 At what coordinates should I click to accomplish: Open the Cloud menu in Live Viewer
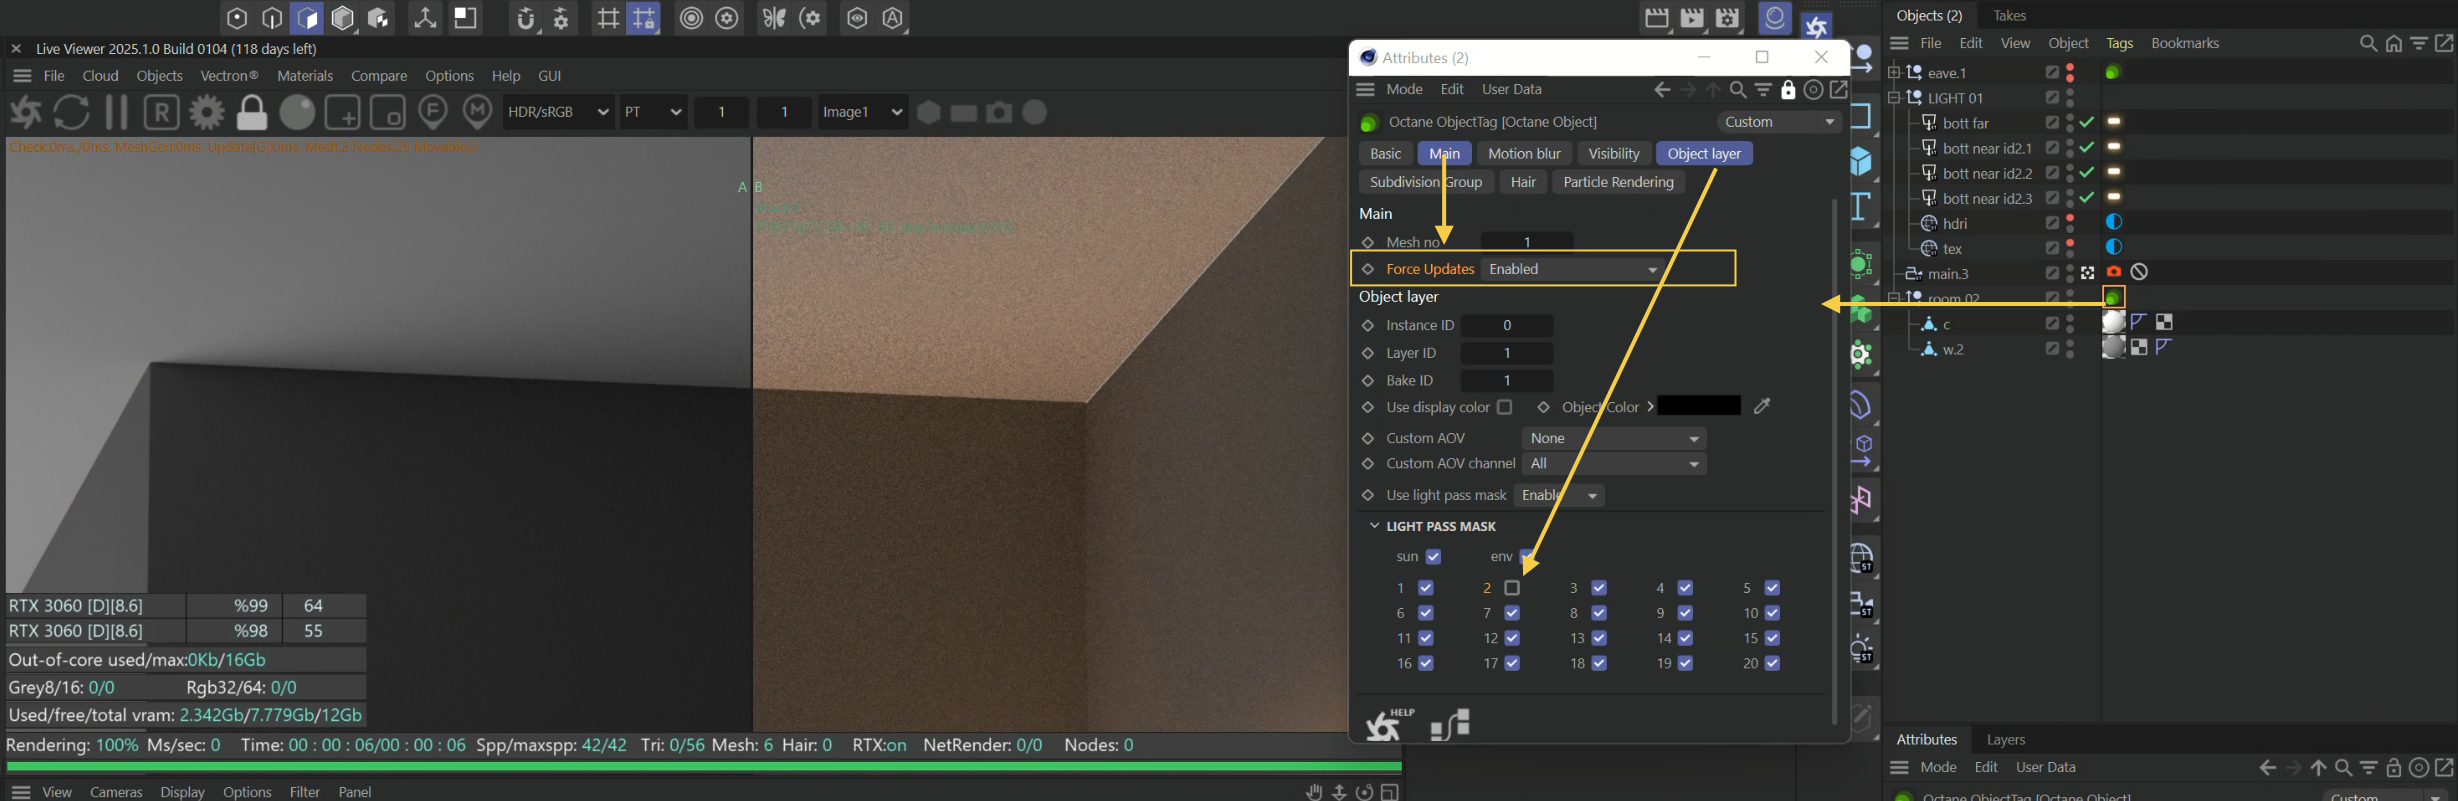click(100, 76)
